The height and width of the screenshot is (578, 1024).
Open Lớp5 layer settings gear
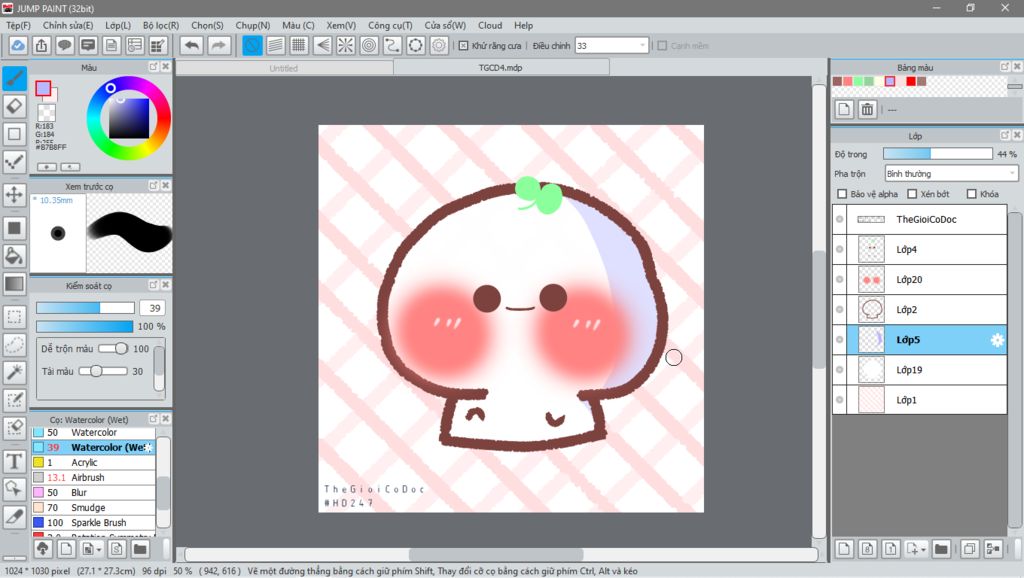(x=997, y=340)
